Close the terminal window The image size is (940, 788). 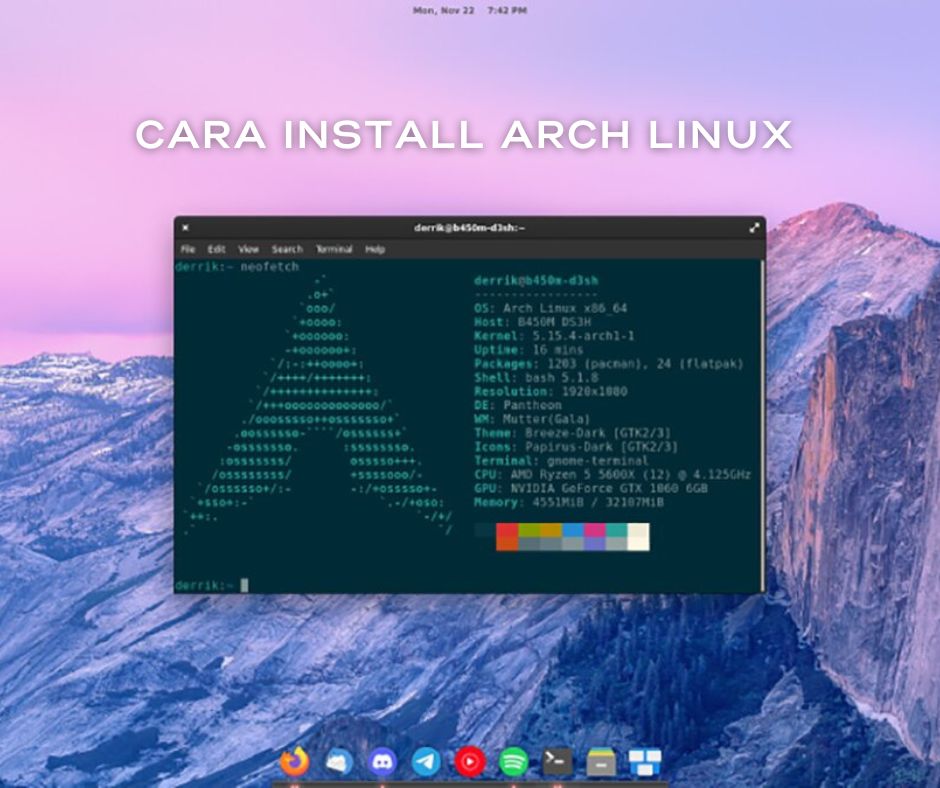(x=186, y=228)
